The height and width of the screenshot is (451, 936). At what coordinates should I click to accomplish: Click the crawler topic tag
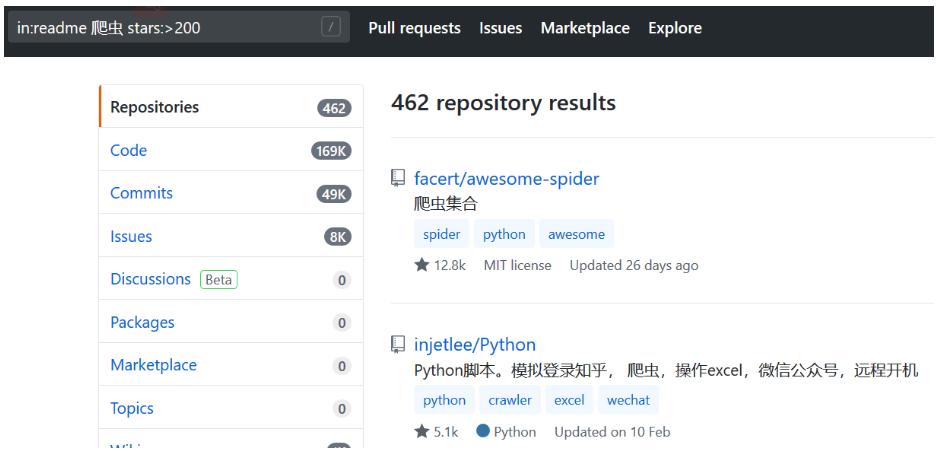[510, 400]
